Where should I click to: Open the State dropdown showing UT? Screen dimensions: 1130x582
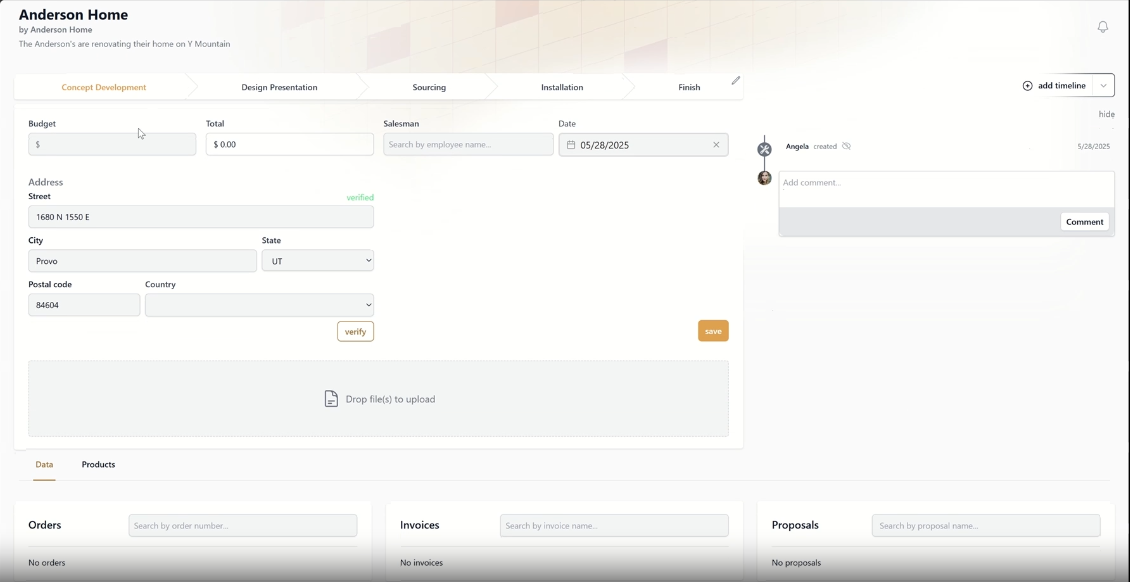(x=318, y=261)
